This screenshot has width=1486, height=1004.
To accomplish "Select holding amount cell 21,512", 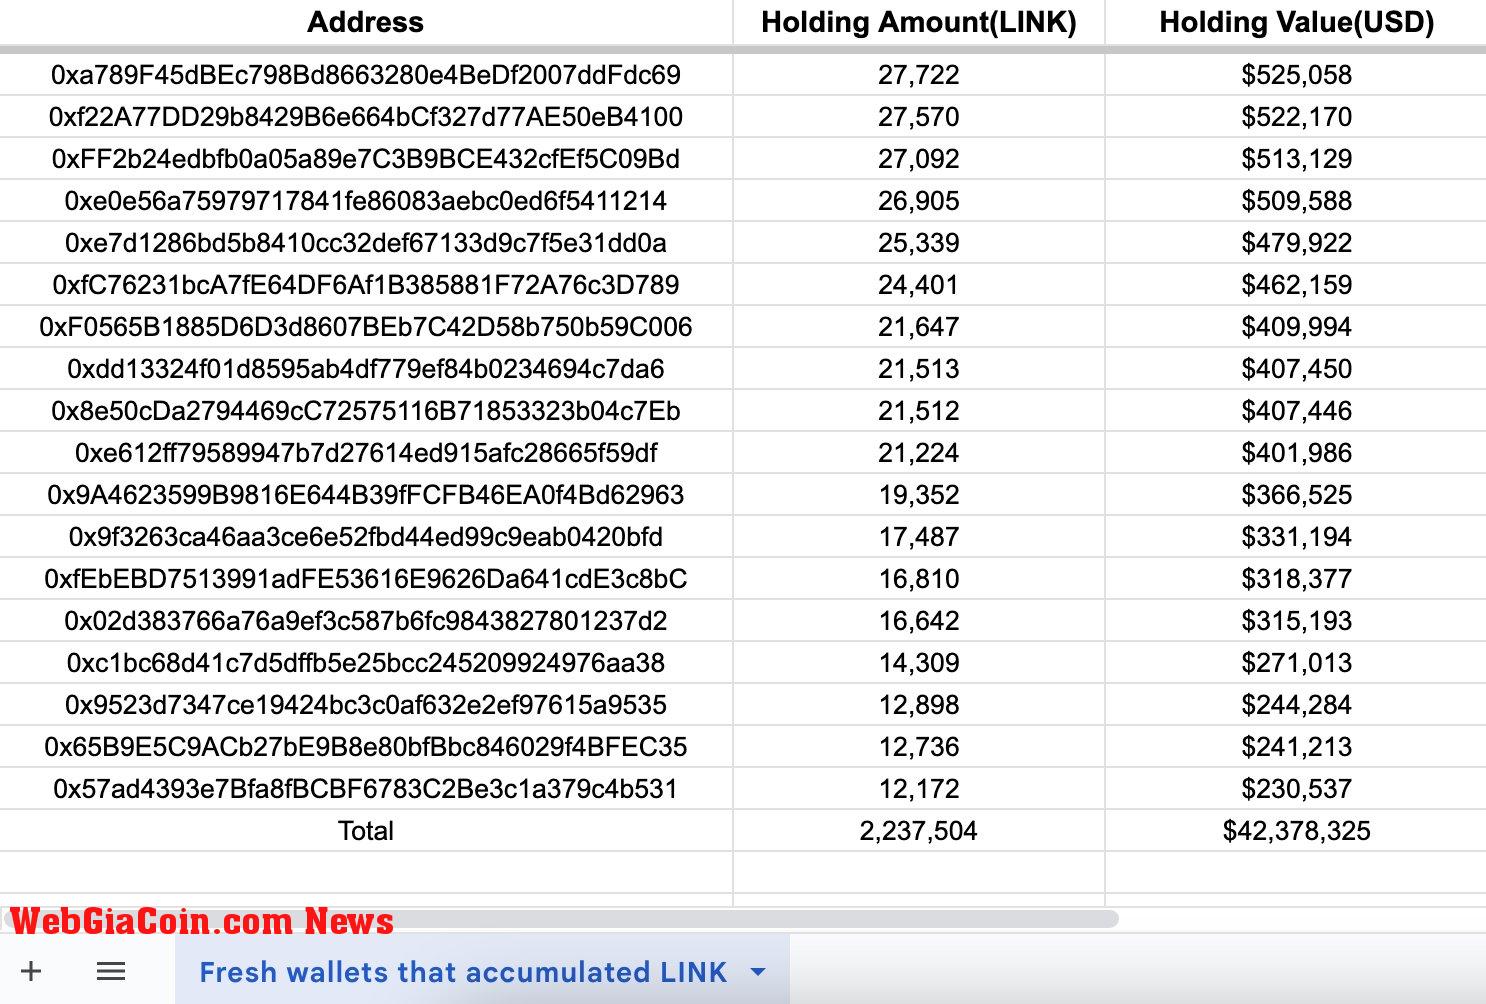I will [x=919, y=411].
